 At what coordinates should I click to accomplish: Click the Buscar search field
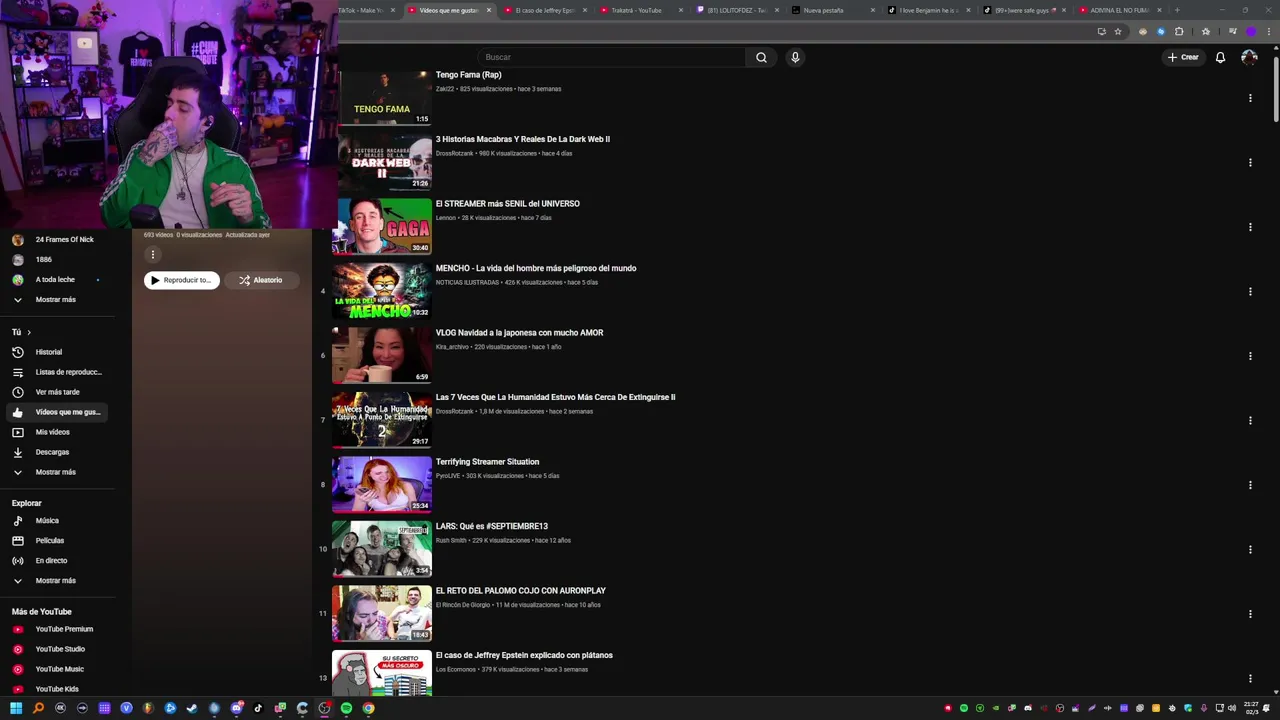pos(612,57)
